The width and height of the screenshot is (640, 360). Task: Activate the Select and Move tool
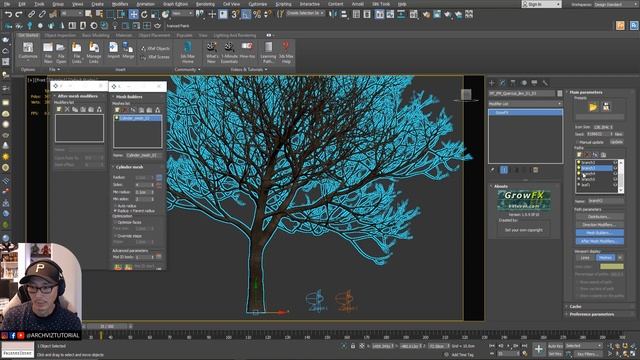133,14
